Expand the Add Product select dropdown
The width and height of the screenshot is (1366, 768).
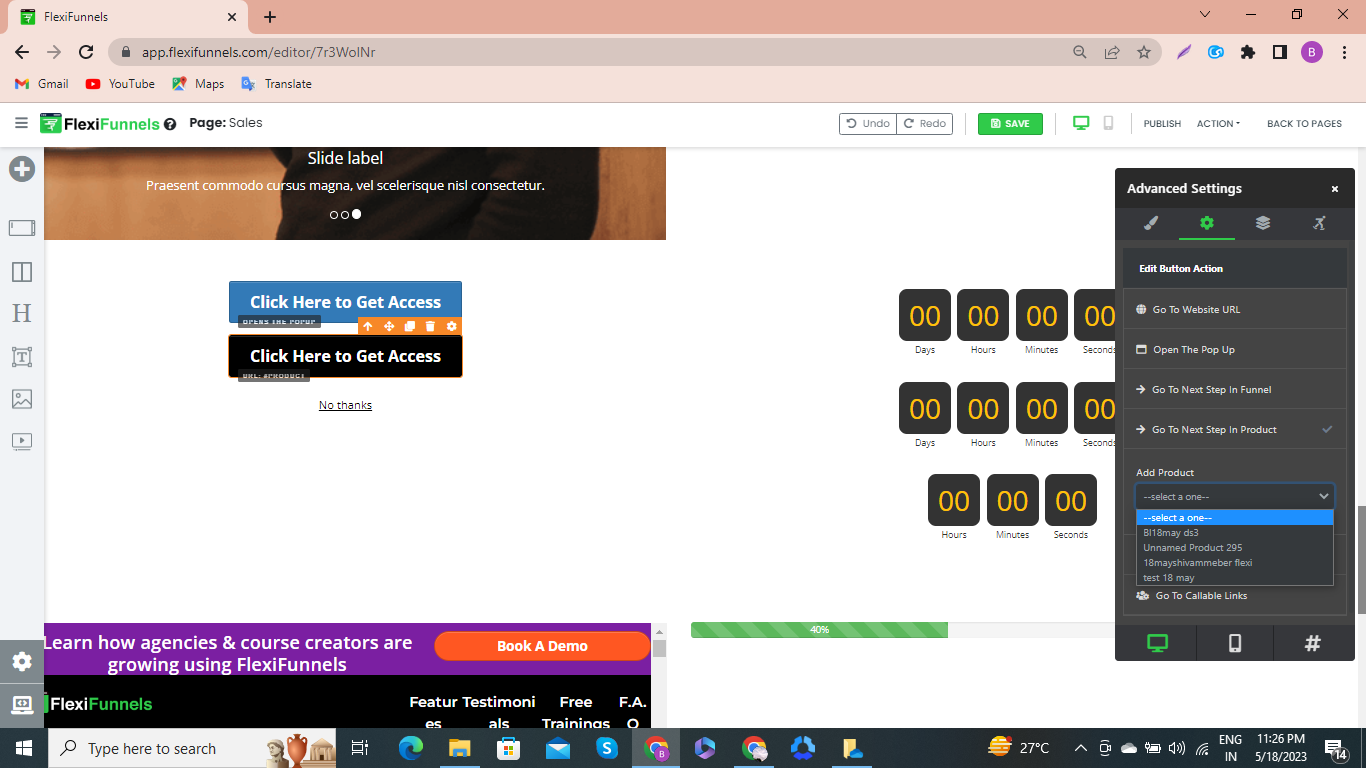click(x=1235, y=496)
